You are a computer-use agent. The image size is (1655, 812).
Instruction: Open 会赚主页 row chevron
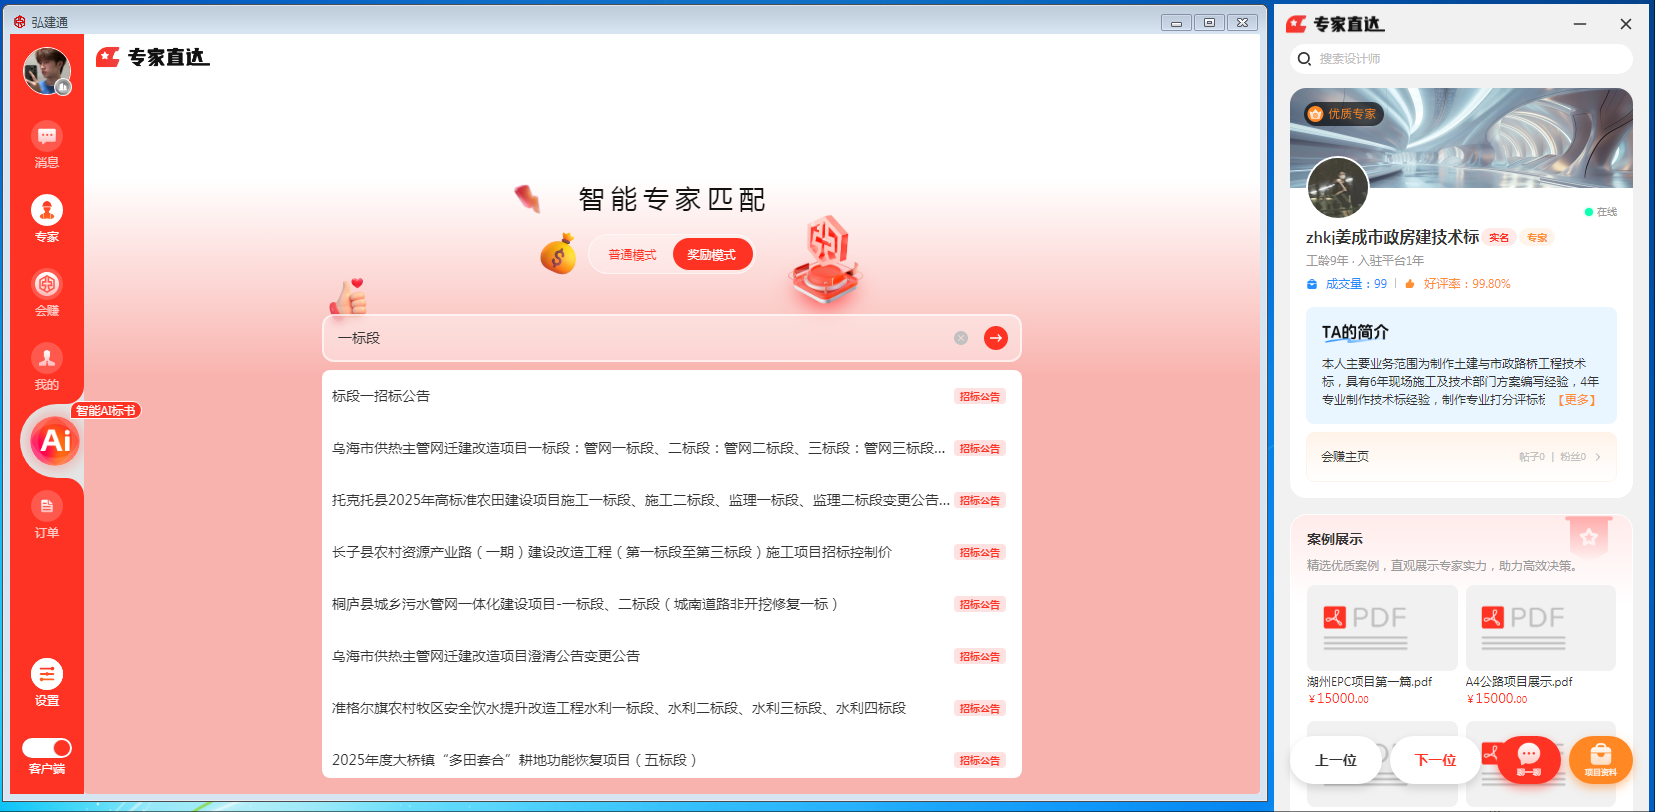point(1598,457)
